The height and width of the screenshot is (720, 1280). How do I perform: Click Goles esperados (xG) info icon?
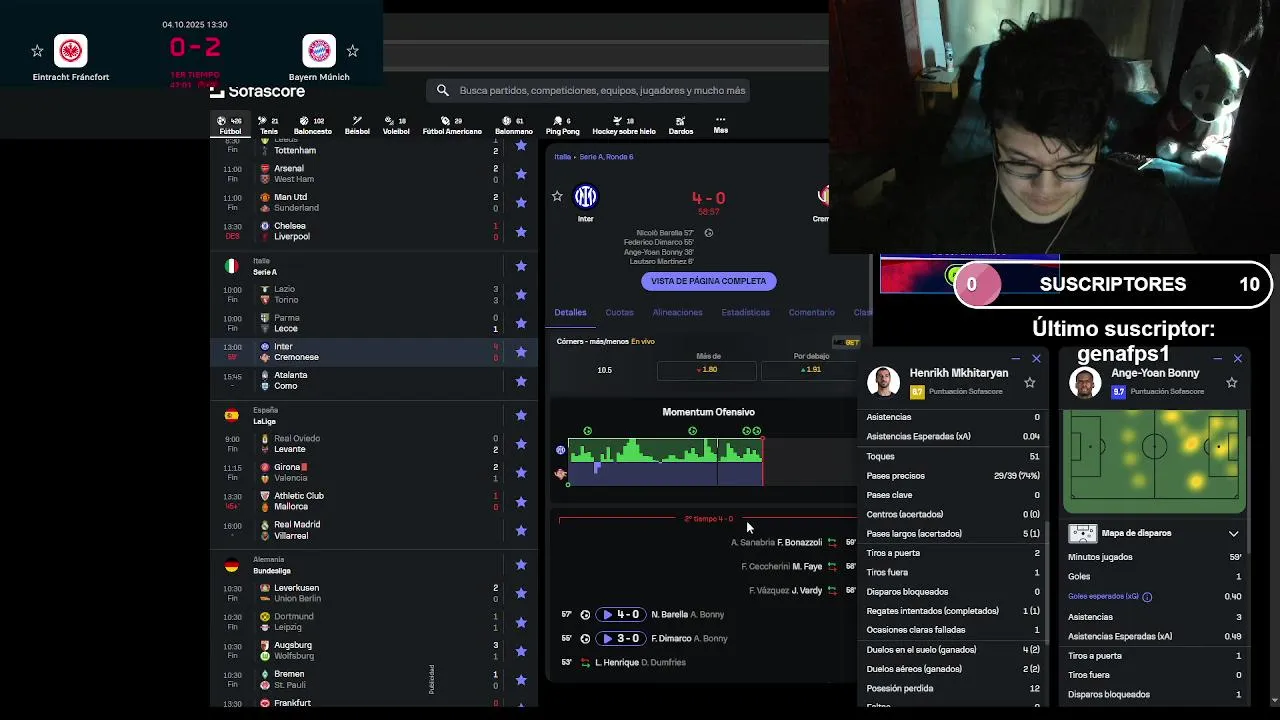coord(1147,597)
